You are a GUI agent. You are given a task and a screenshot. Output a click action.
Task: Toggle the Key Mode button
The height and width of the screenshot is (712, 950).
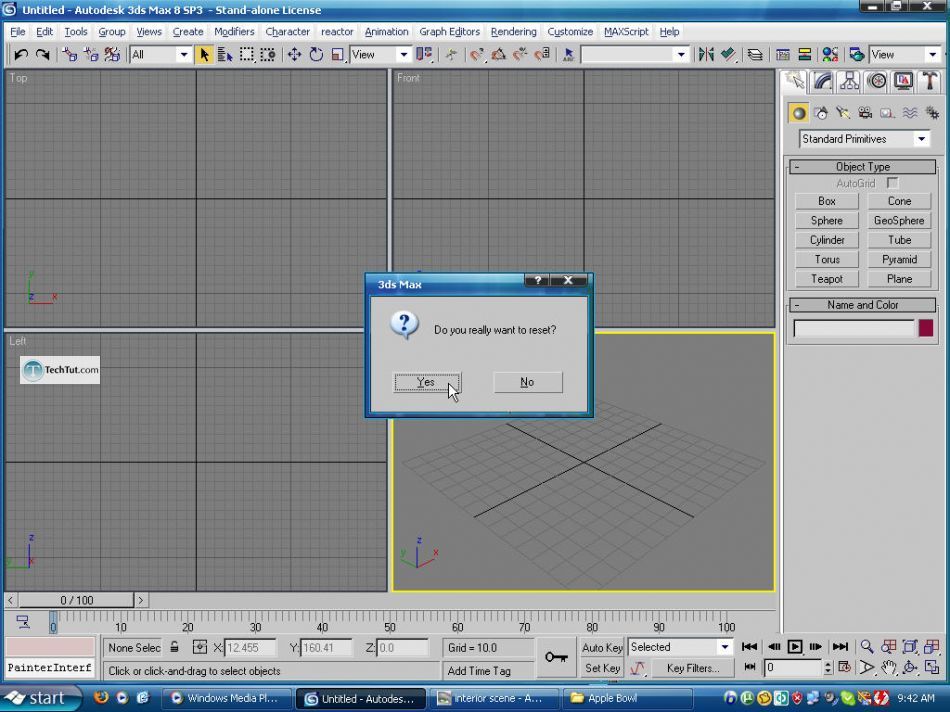749,667
